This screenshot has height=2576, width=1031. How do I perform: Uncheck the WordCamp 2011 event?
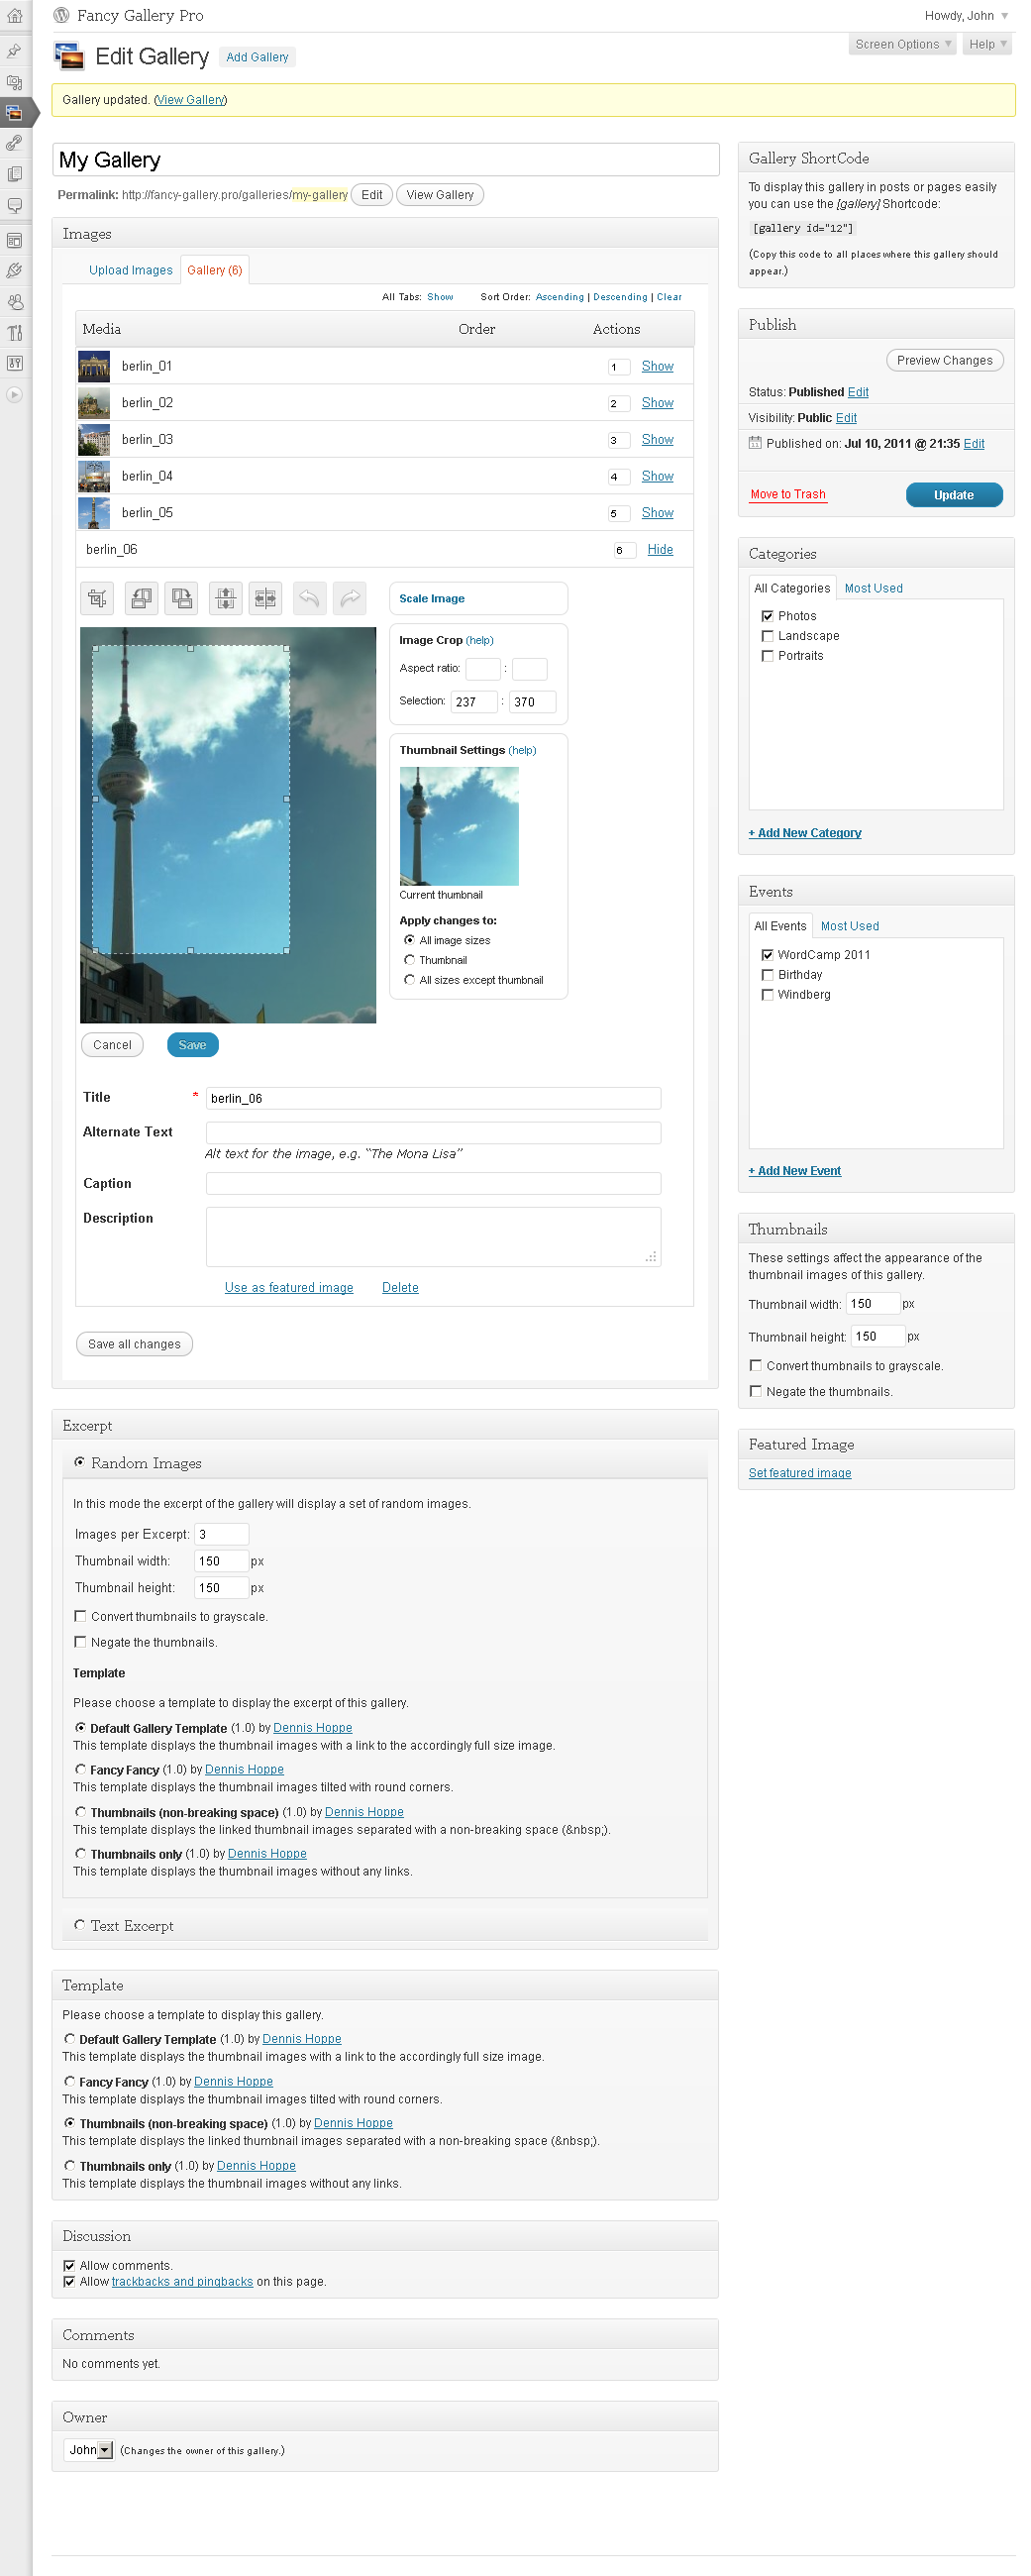(767, 955)
